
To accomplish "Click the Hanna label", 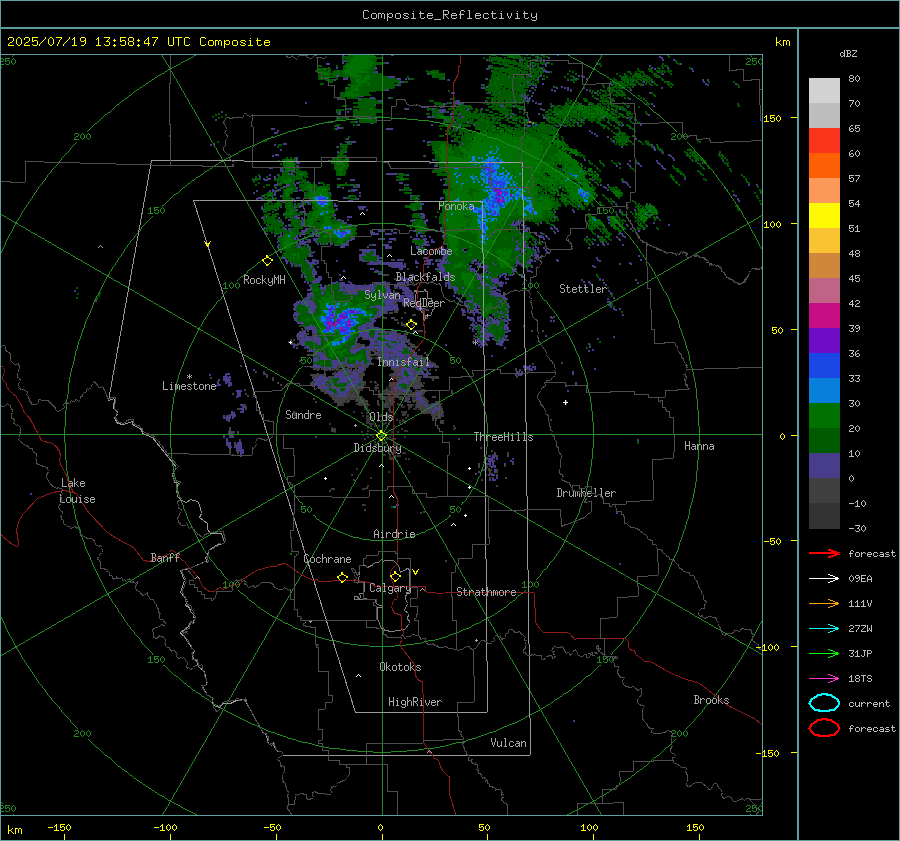I will tap(699, 446).
